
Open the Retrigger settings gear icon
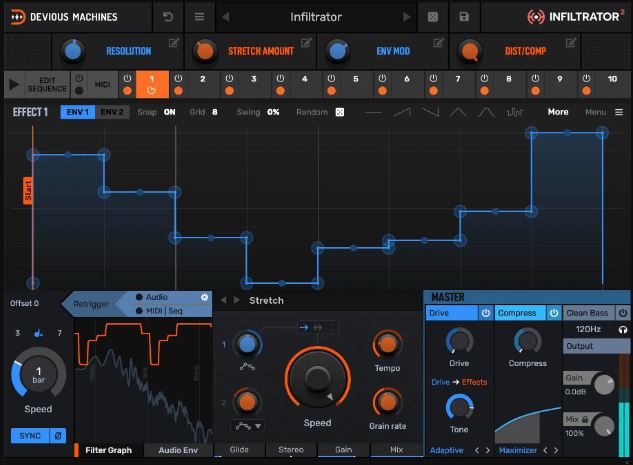(x=205, y=297)
